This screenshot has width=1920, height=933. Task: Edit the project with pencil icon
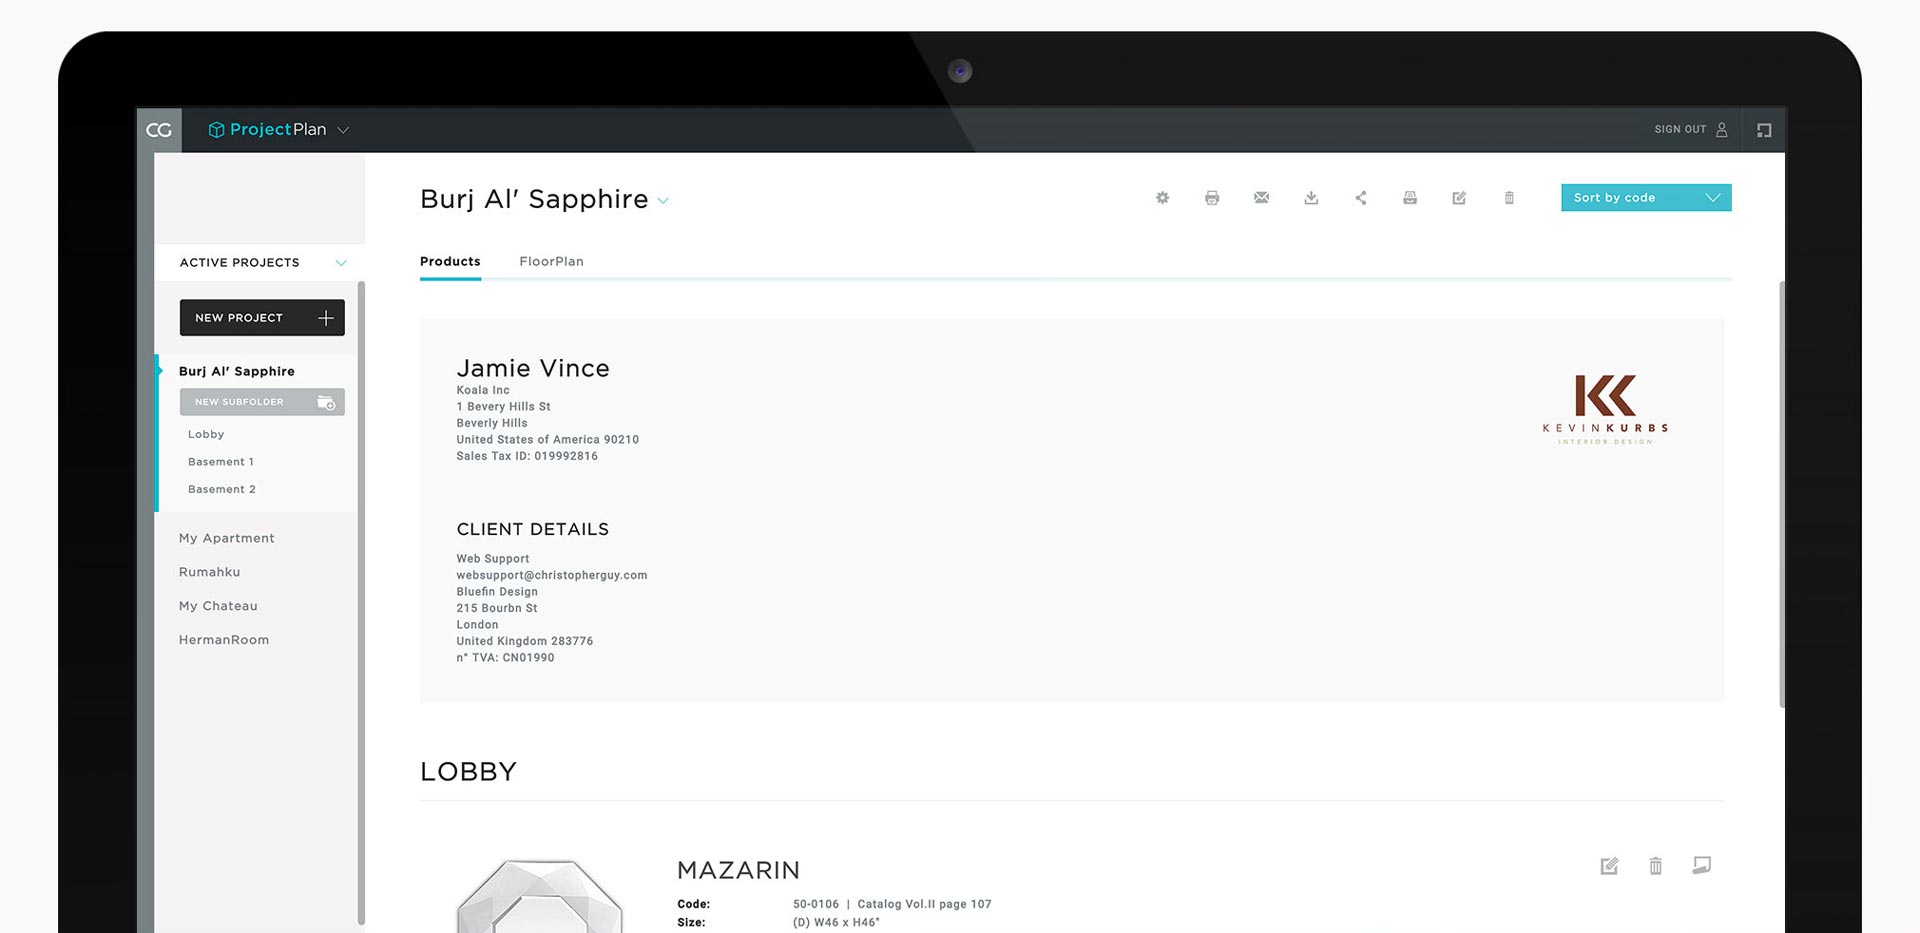pos(1459,198)
